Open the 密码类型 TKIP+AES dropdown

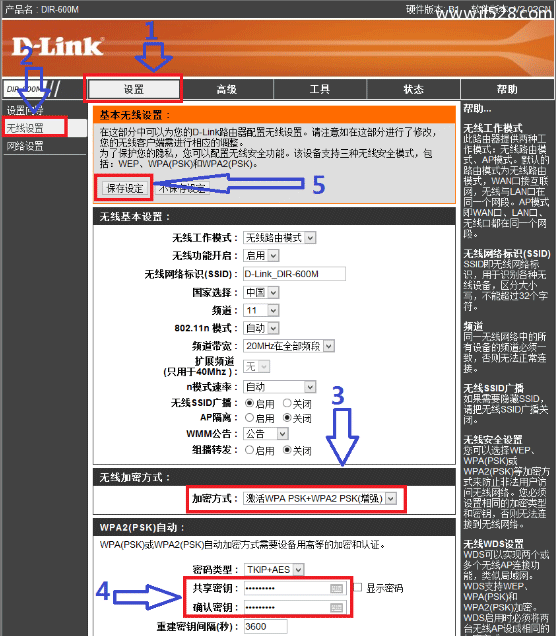point(274,569)
